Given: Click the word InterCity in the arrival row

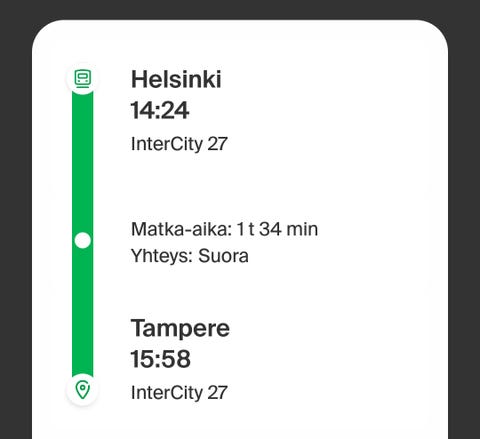Looking at the screenshot, I should 167,393.
